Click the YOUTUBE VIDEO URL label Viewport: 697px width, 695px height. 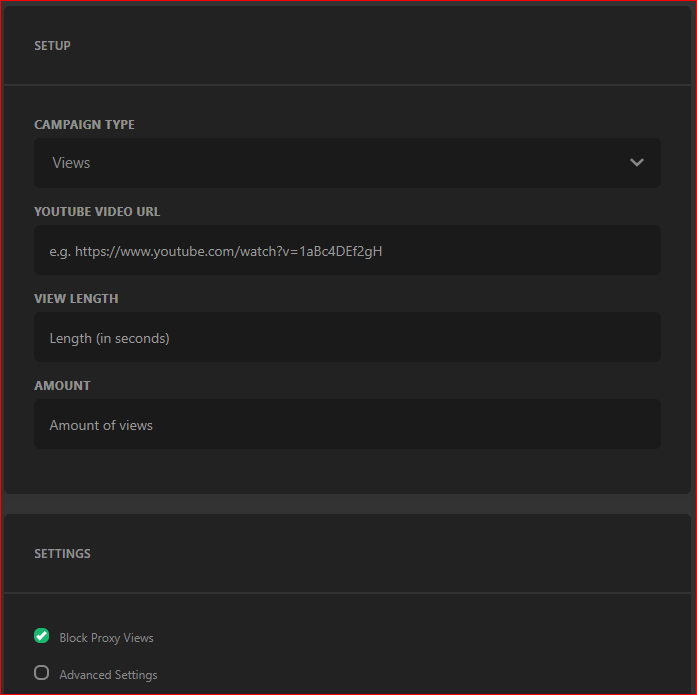(97, 212)
